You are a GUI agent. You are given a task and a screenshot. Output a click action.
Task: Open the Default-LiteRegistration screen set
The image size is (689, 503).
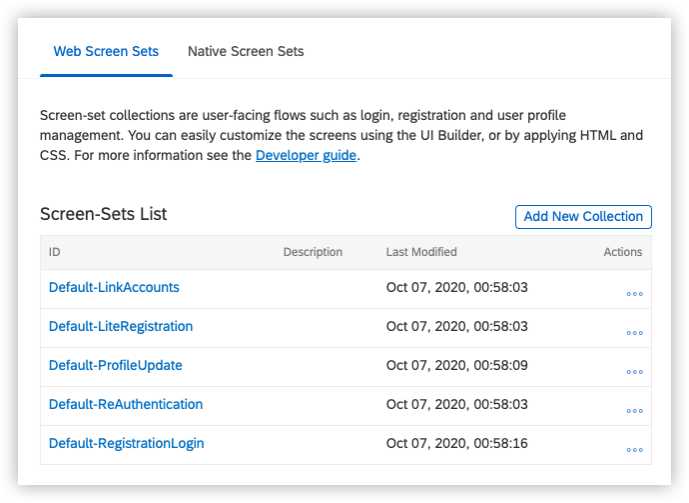tap(121, 326)
